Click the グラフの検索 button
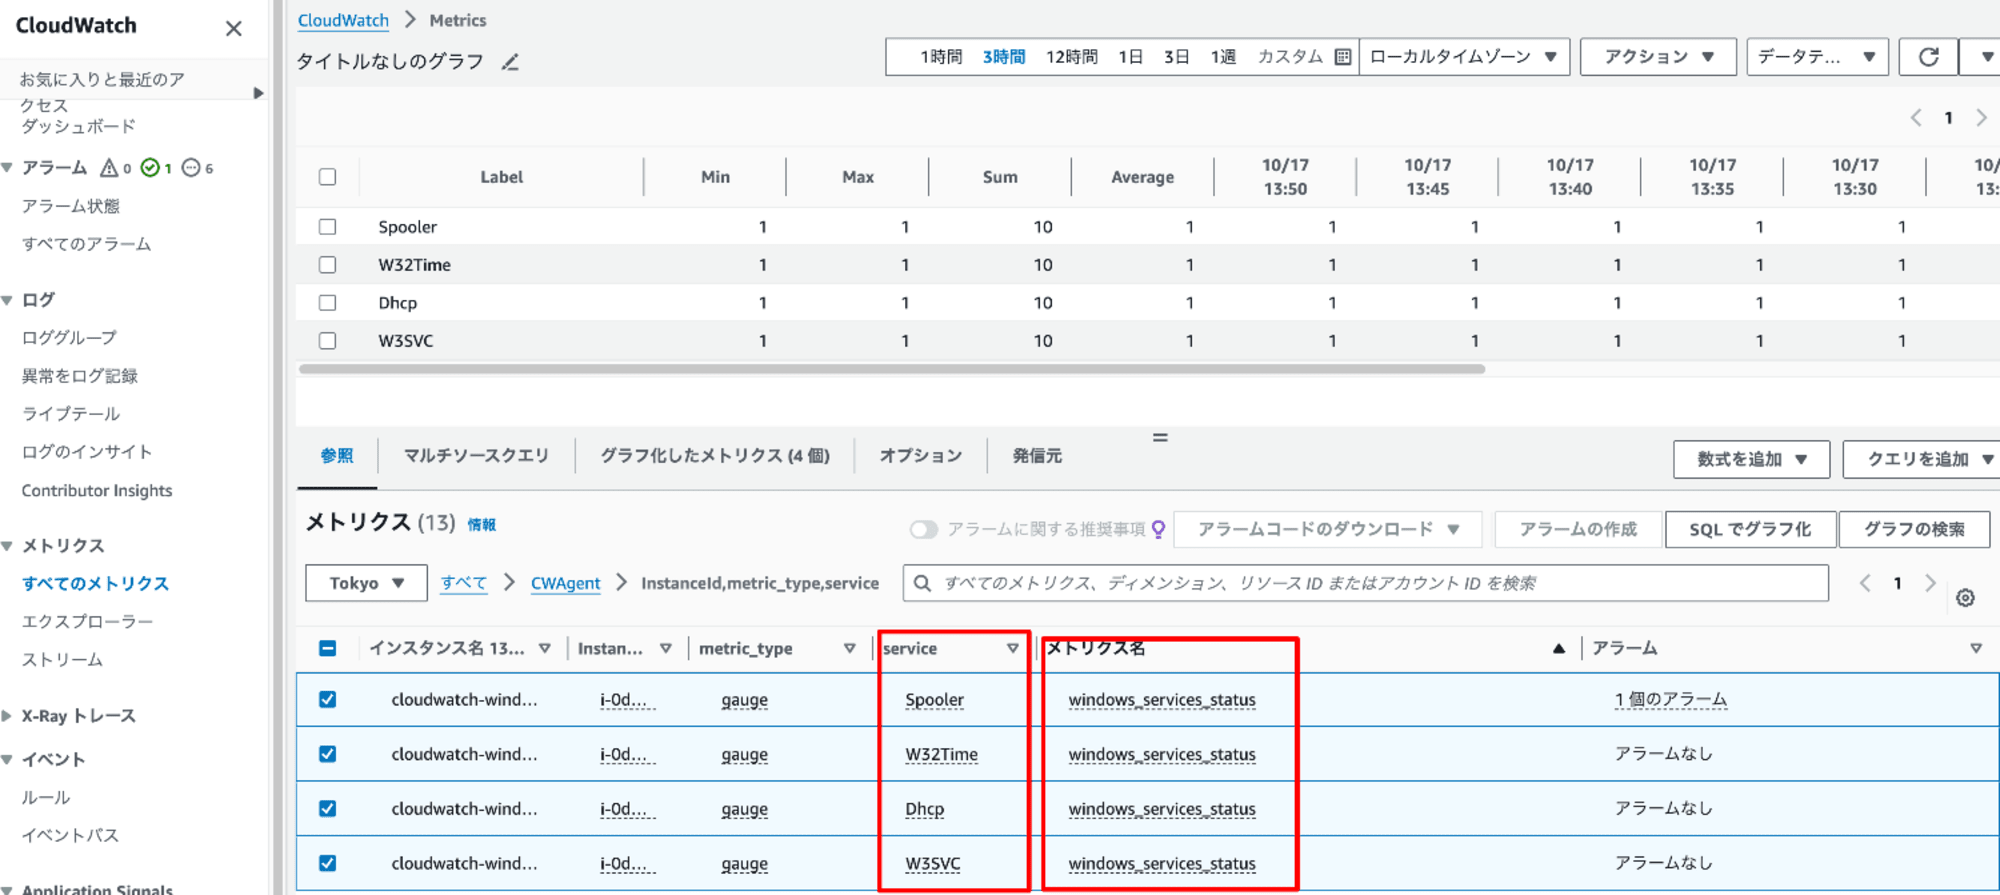Viewport: 2000px width, 895px height. pos(1914,529)
